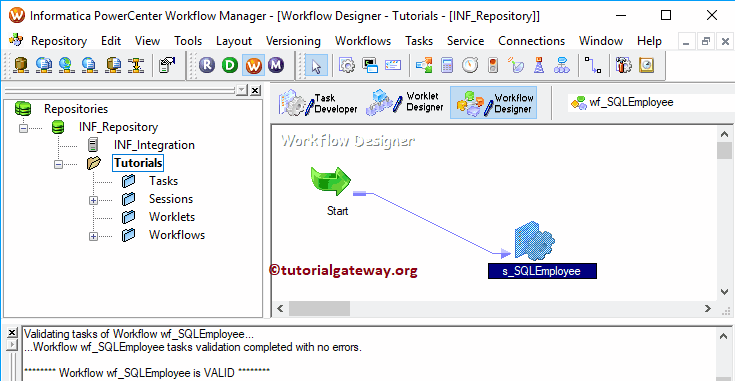Click the repository database icon in the toolbar

coord(21,65)
